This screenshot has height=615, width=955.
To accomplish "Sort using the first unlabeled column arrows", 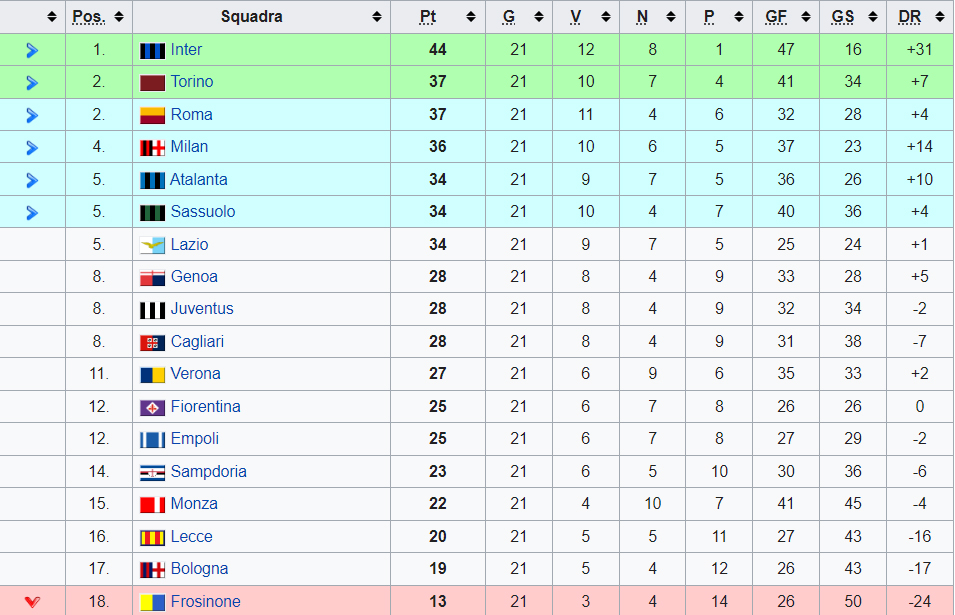I will 52,17.
